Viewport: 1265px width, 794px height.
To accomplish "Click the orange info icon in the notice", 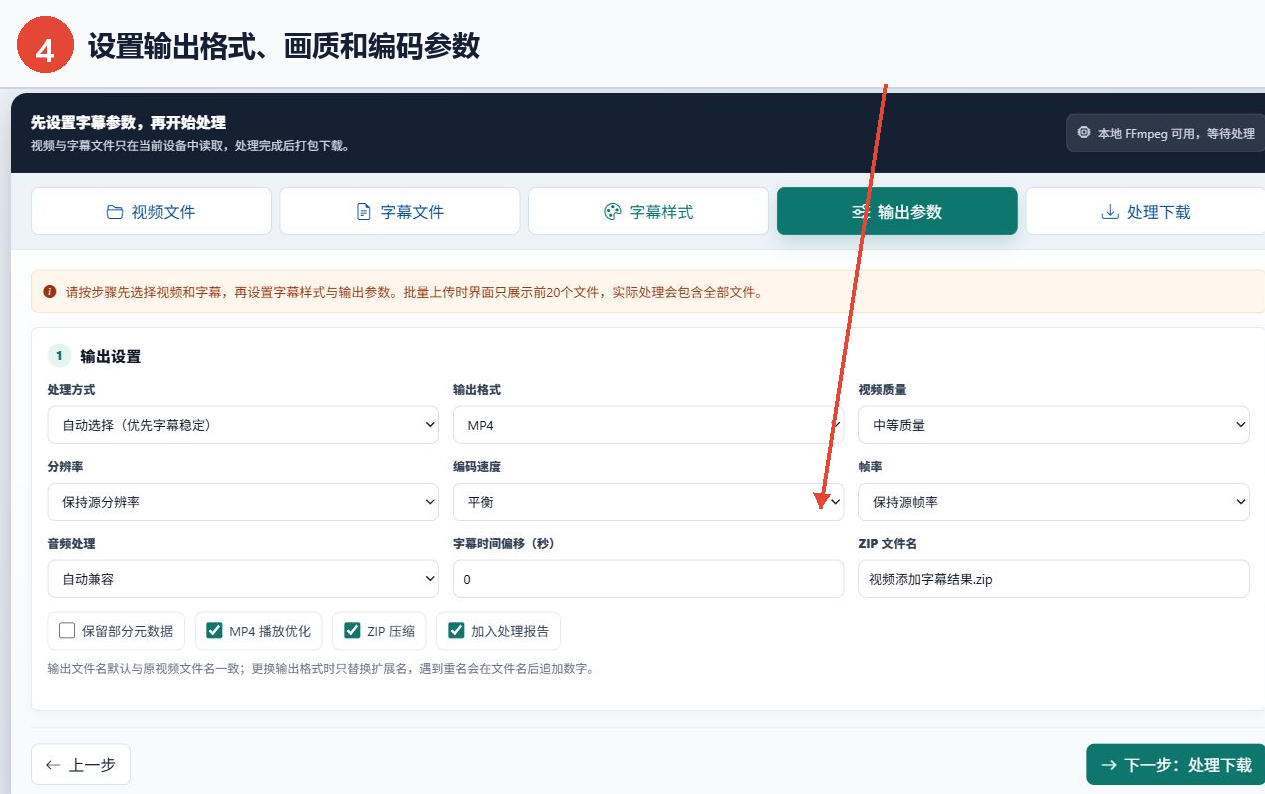I will 50,293.
